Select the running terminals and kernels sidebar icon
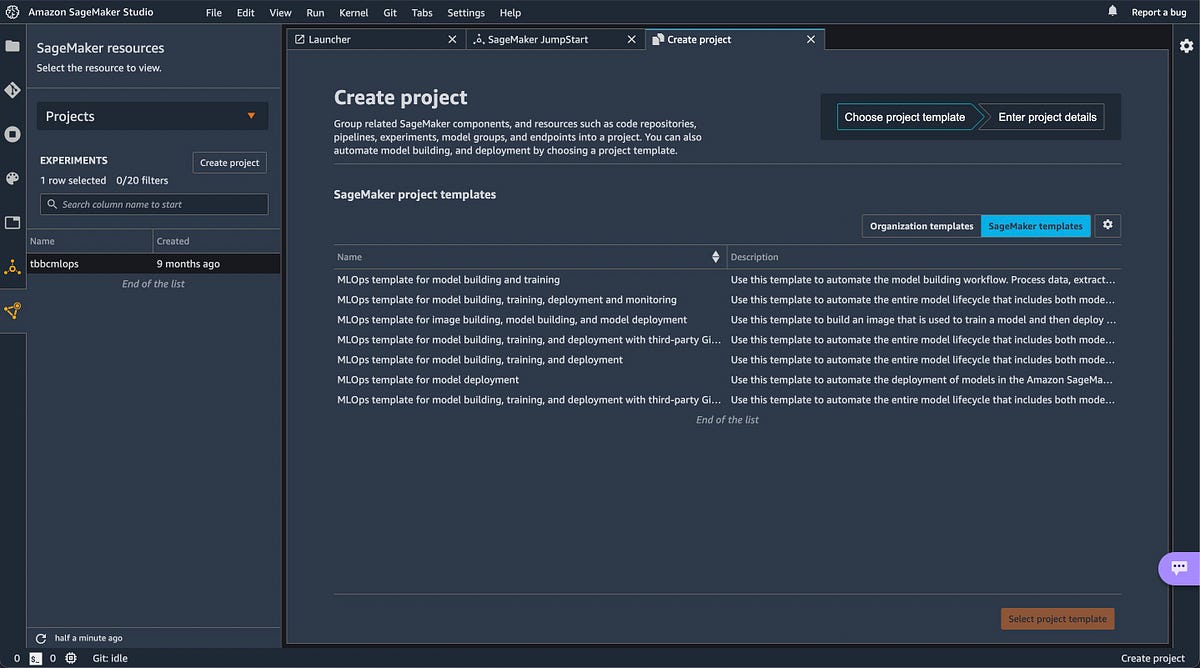1200x668 pixels. 12,134
